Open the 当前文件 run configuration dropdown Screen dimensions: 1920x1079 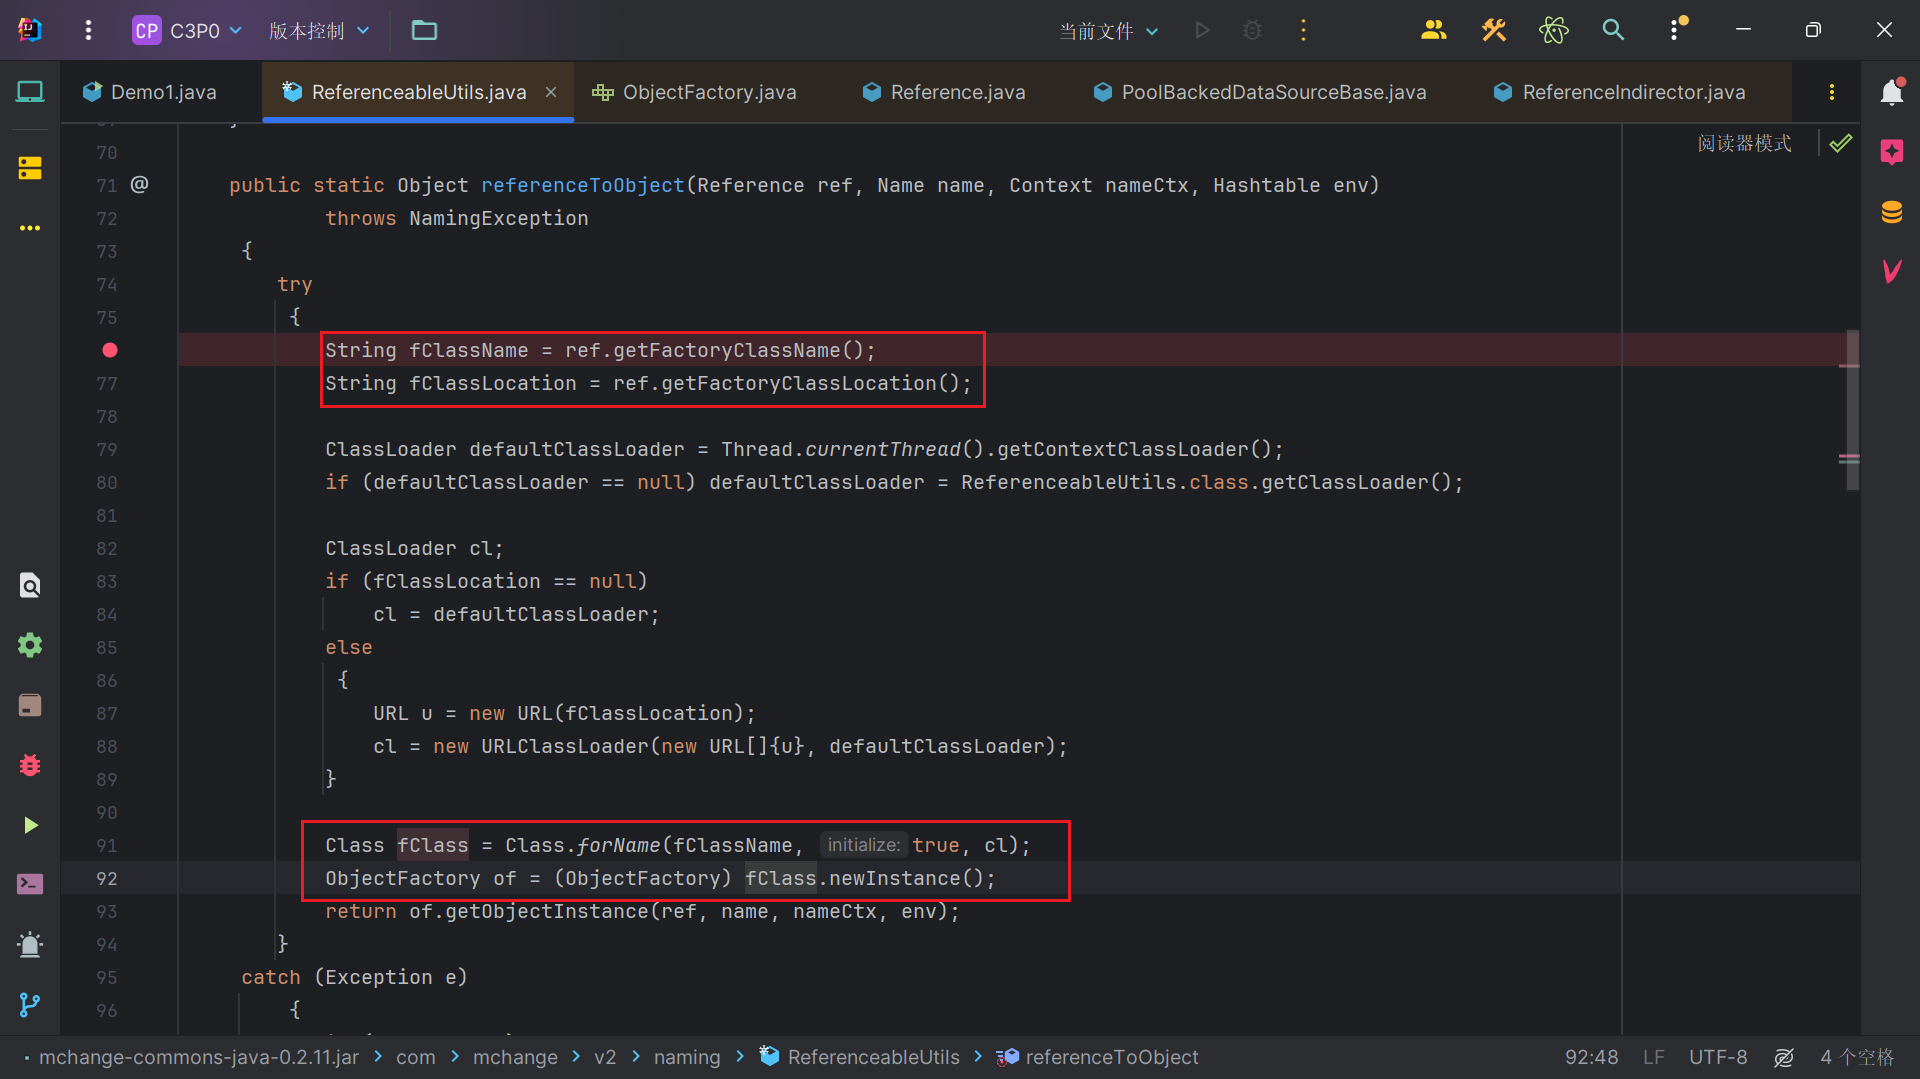pyautogui.click(x=1108, y=31)
